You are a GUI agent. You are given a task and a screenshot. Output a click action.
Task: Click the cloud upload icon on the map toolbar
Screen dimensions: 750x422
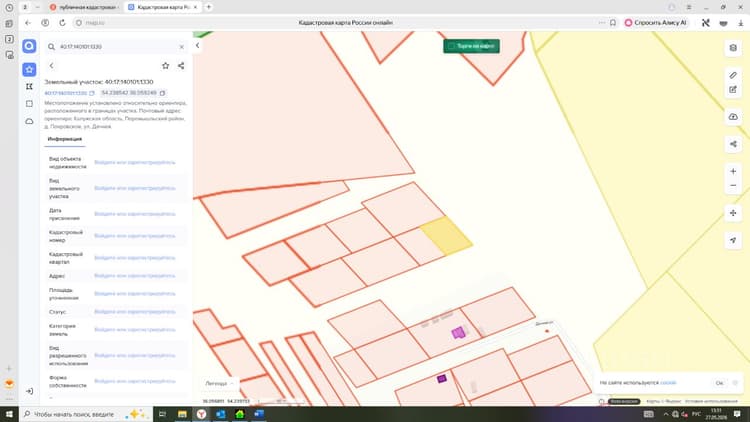click(733, 117)
